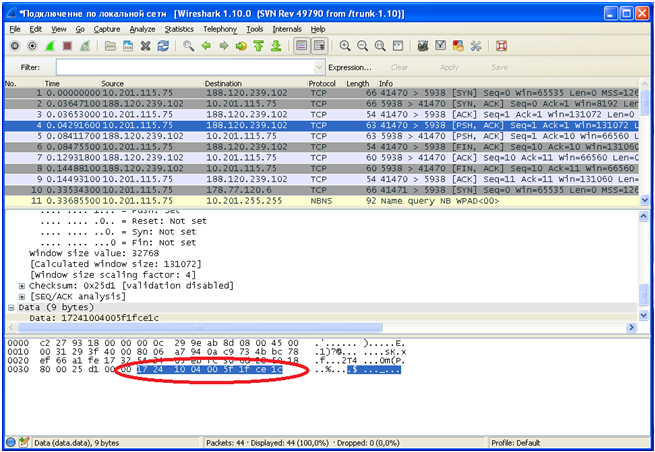Open the Statistics menu

tap(179, 29)
